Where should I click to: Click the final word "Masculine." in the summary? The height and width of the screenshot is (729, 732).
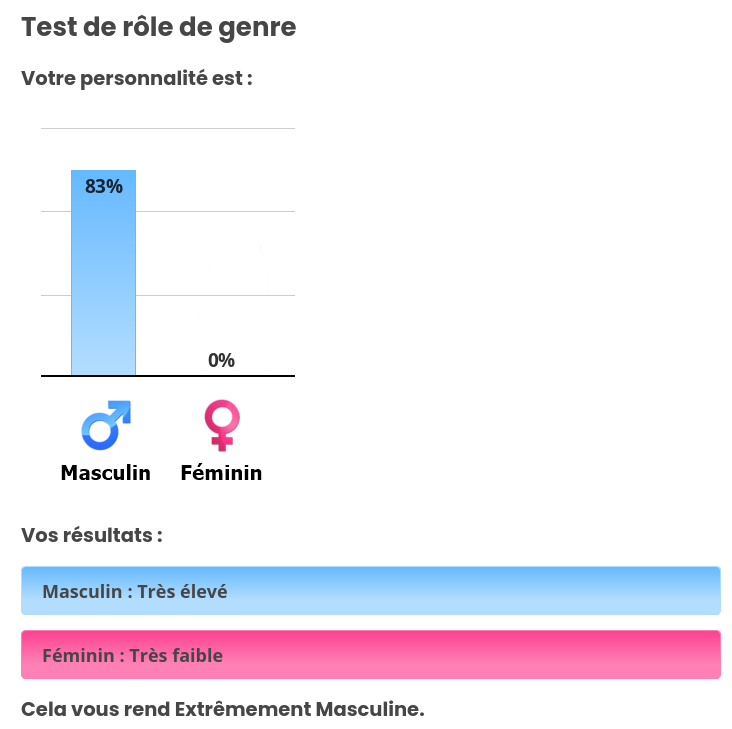(370, 710)
